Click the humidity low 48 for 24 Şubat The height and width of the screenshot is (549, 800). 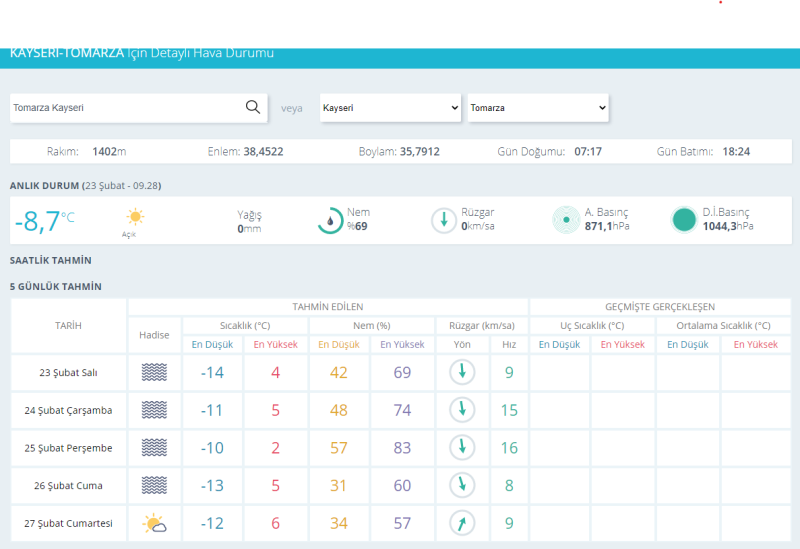coord(339,410)
